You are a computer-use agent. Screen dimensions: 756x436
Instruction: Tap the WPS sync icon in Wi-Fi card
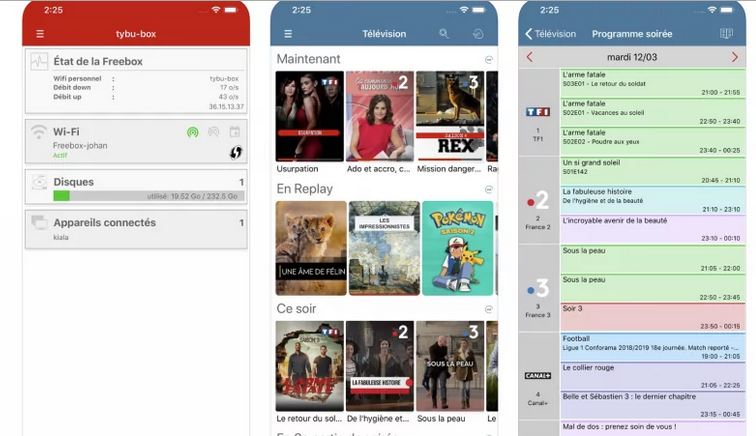click(236, 152)
